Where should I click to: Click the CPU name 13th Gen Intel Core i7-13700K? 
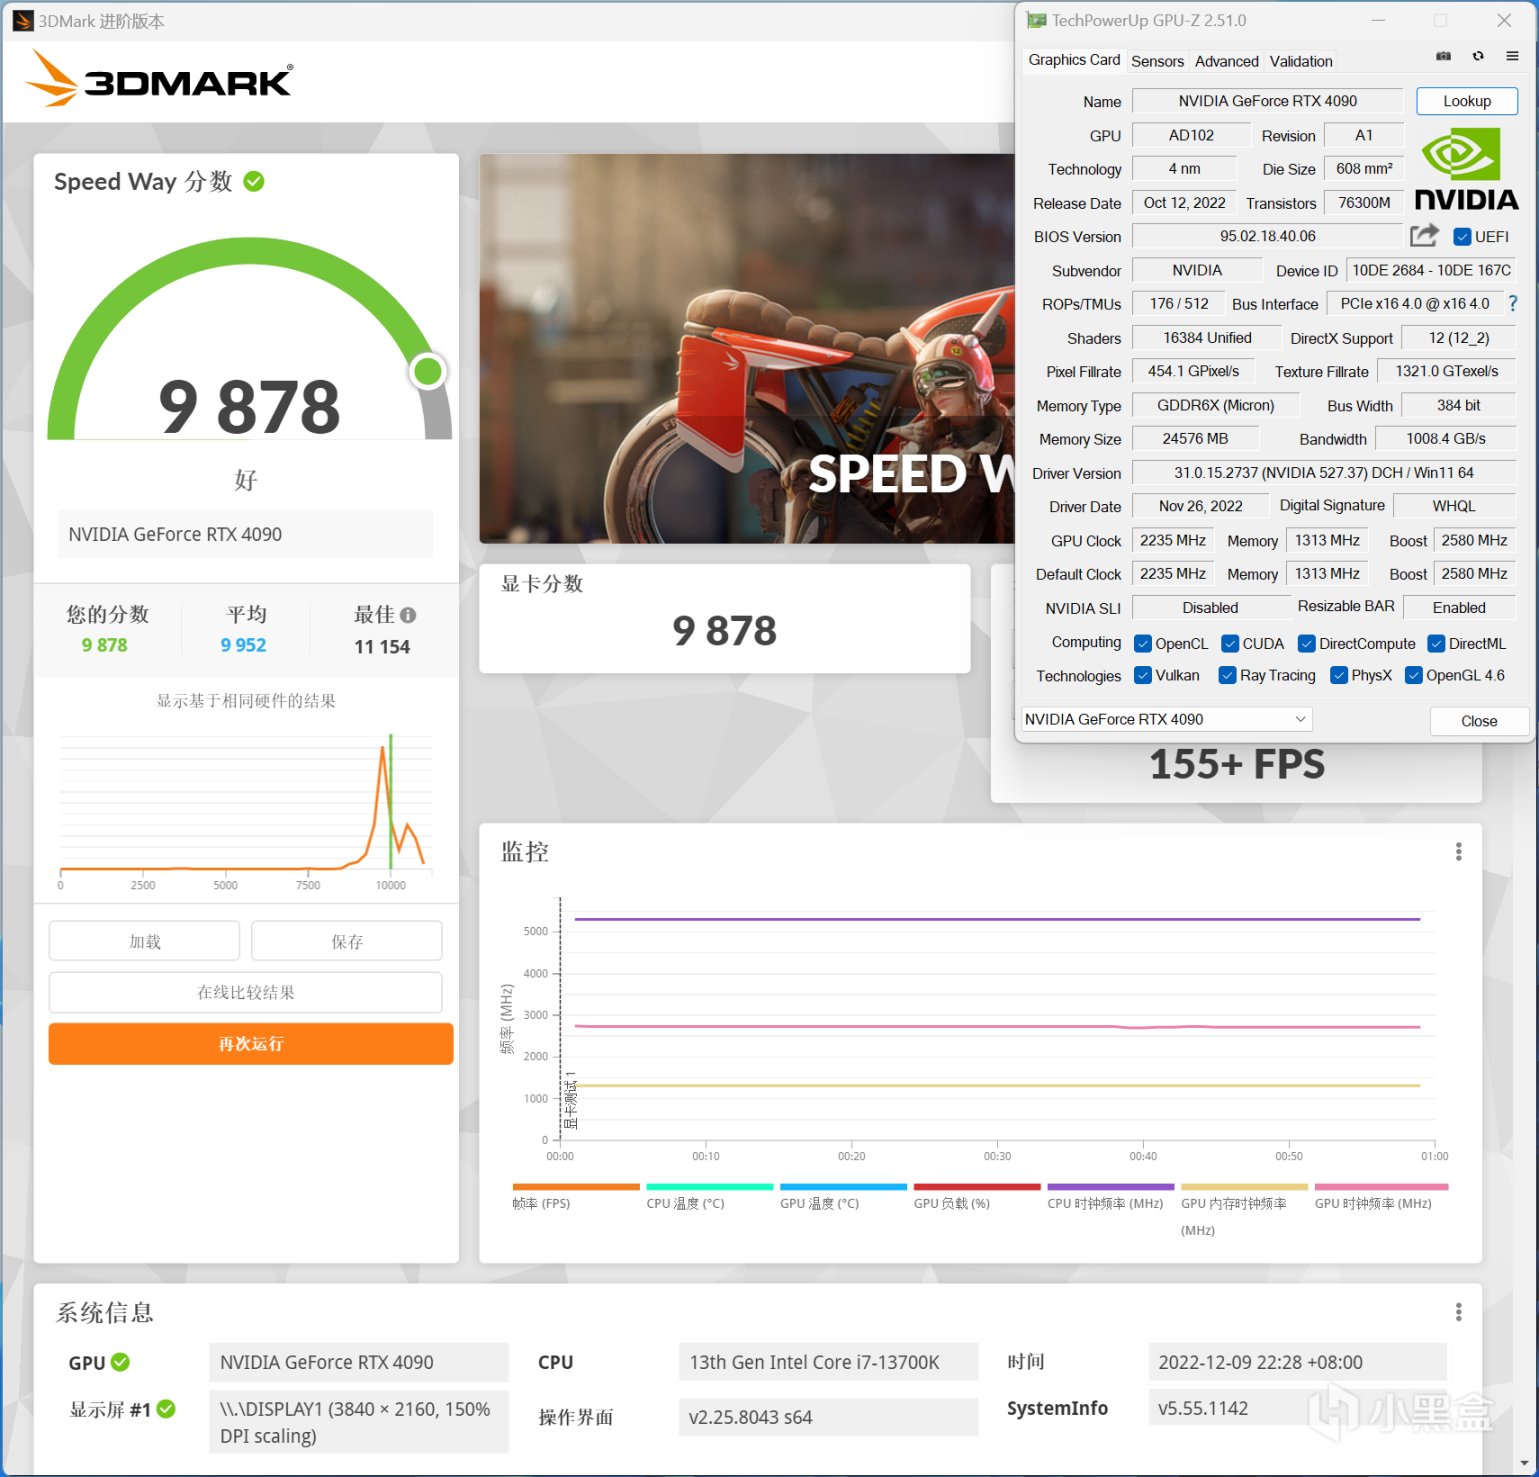pos(828,1362)
